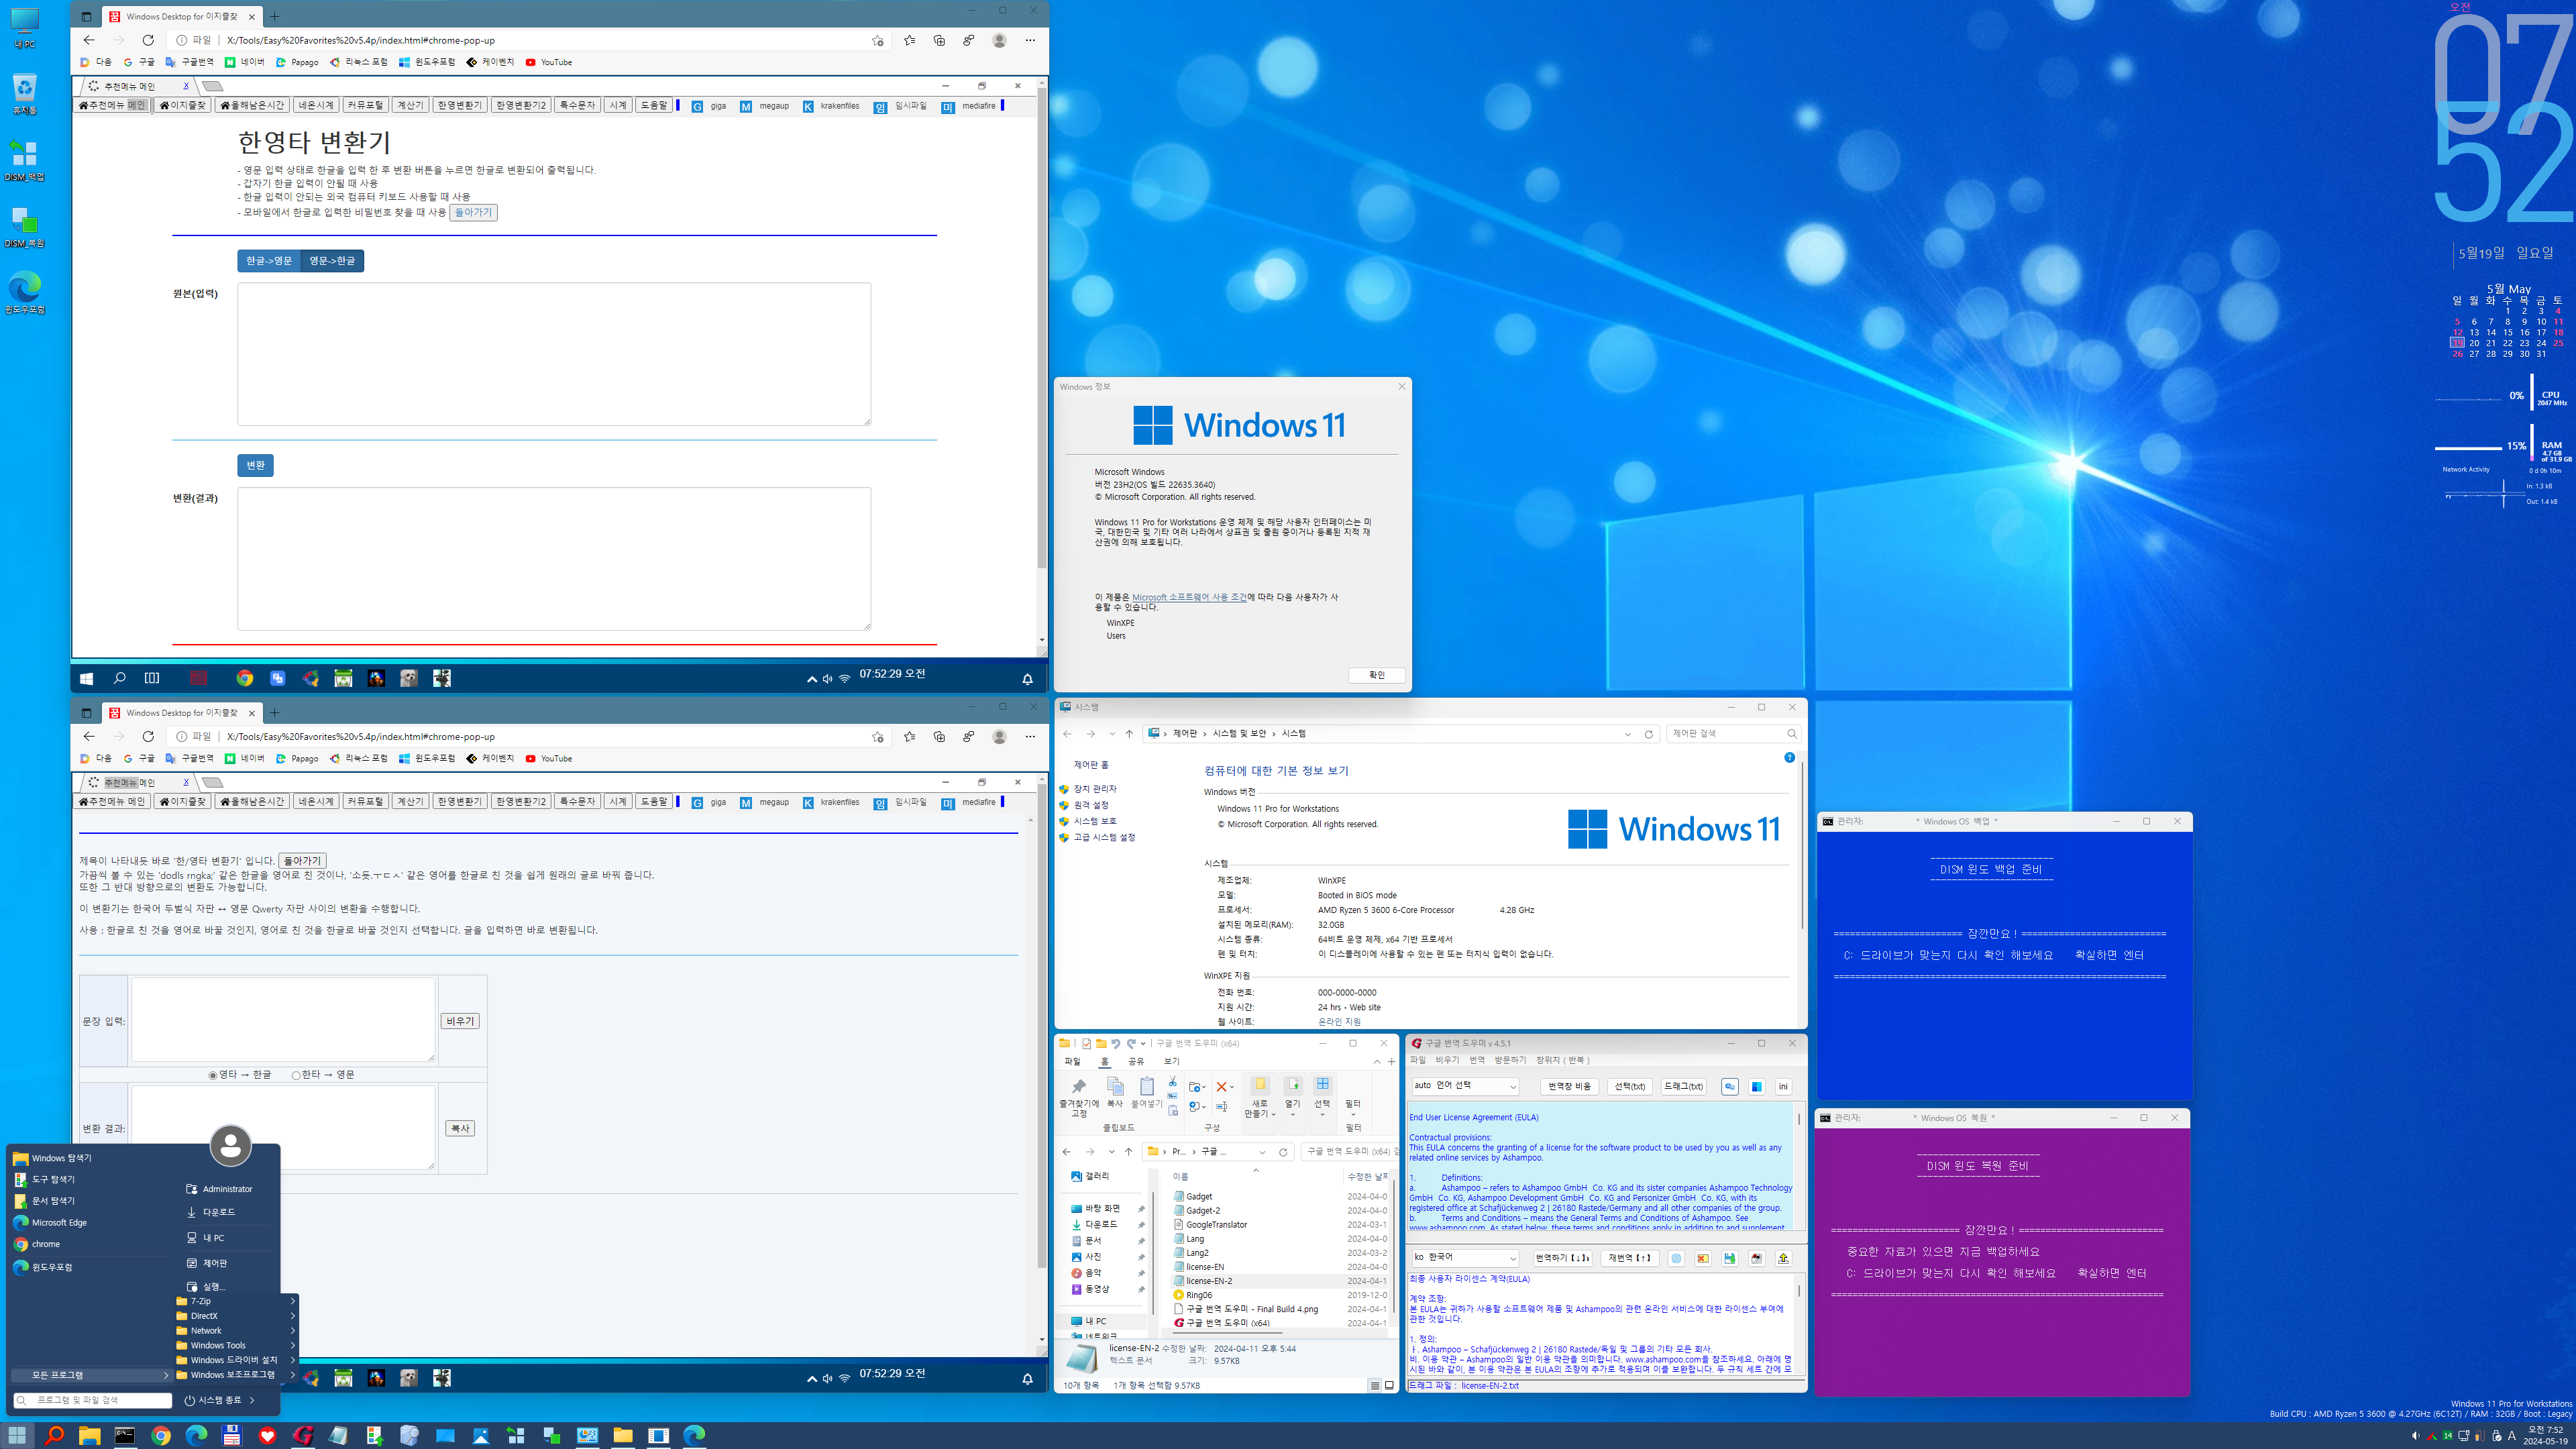
Task: Select the 한타 → 영문 radio button
Action: (x=296, y=1075)
